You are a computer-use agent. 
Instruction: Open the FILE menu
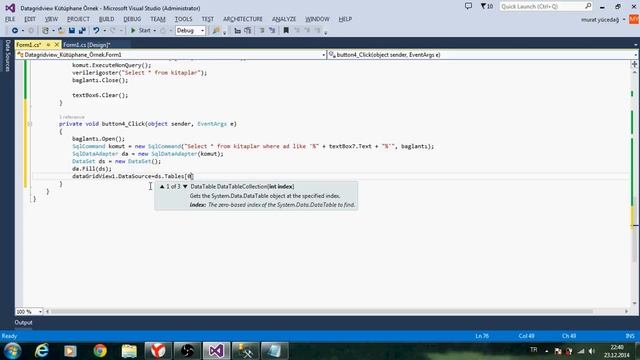[x=10, y=19]
